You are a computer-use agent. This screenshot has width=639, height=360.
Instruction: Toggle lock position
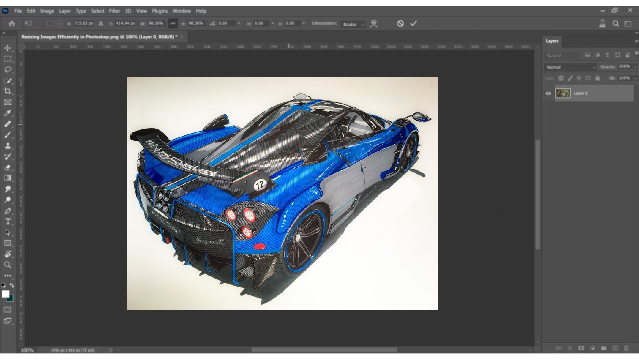point(579,78)
